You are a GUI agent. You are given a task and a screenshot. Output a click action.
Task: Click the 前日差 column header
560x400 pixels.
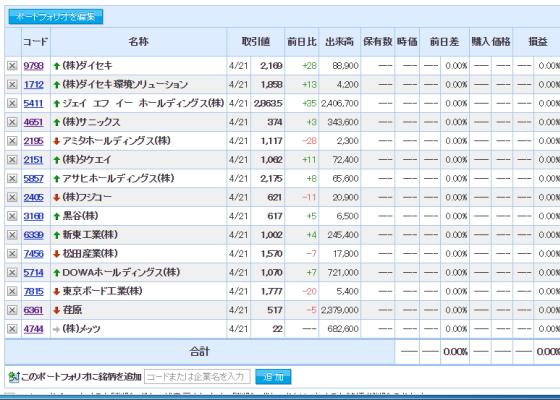445,42
